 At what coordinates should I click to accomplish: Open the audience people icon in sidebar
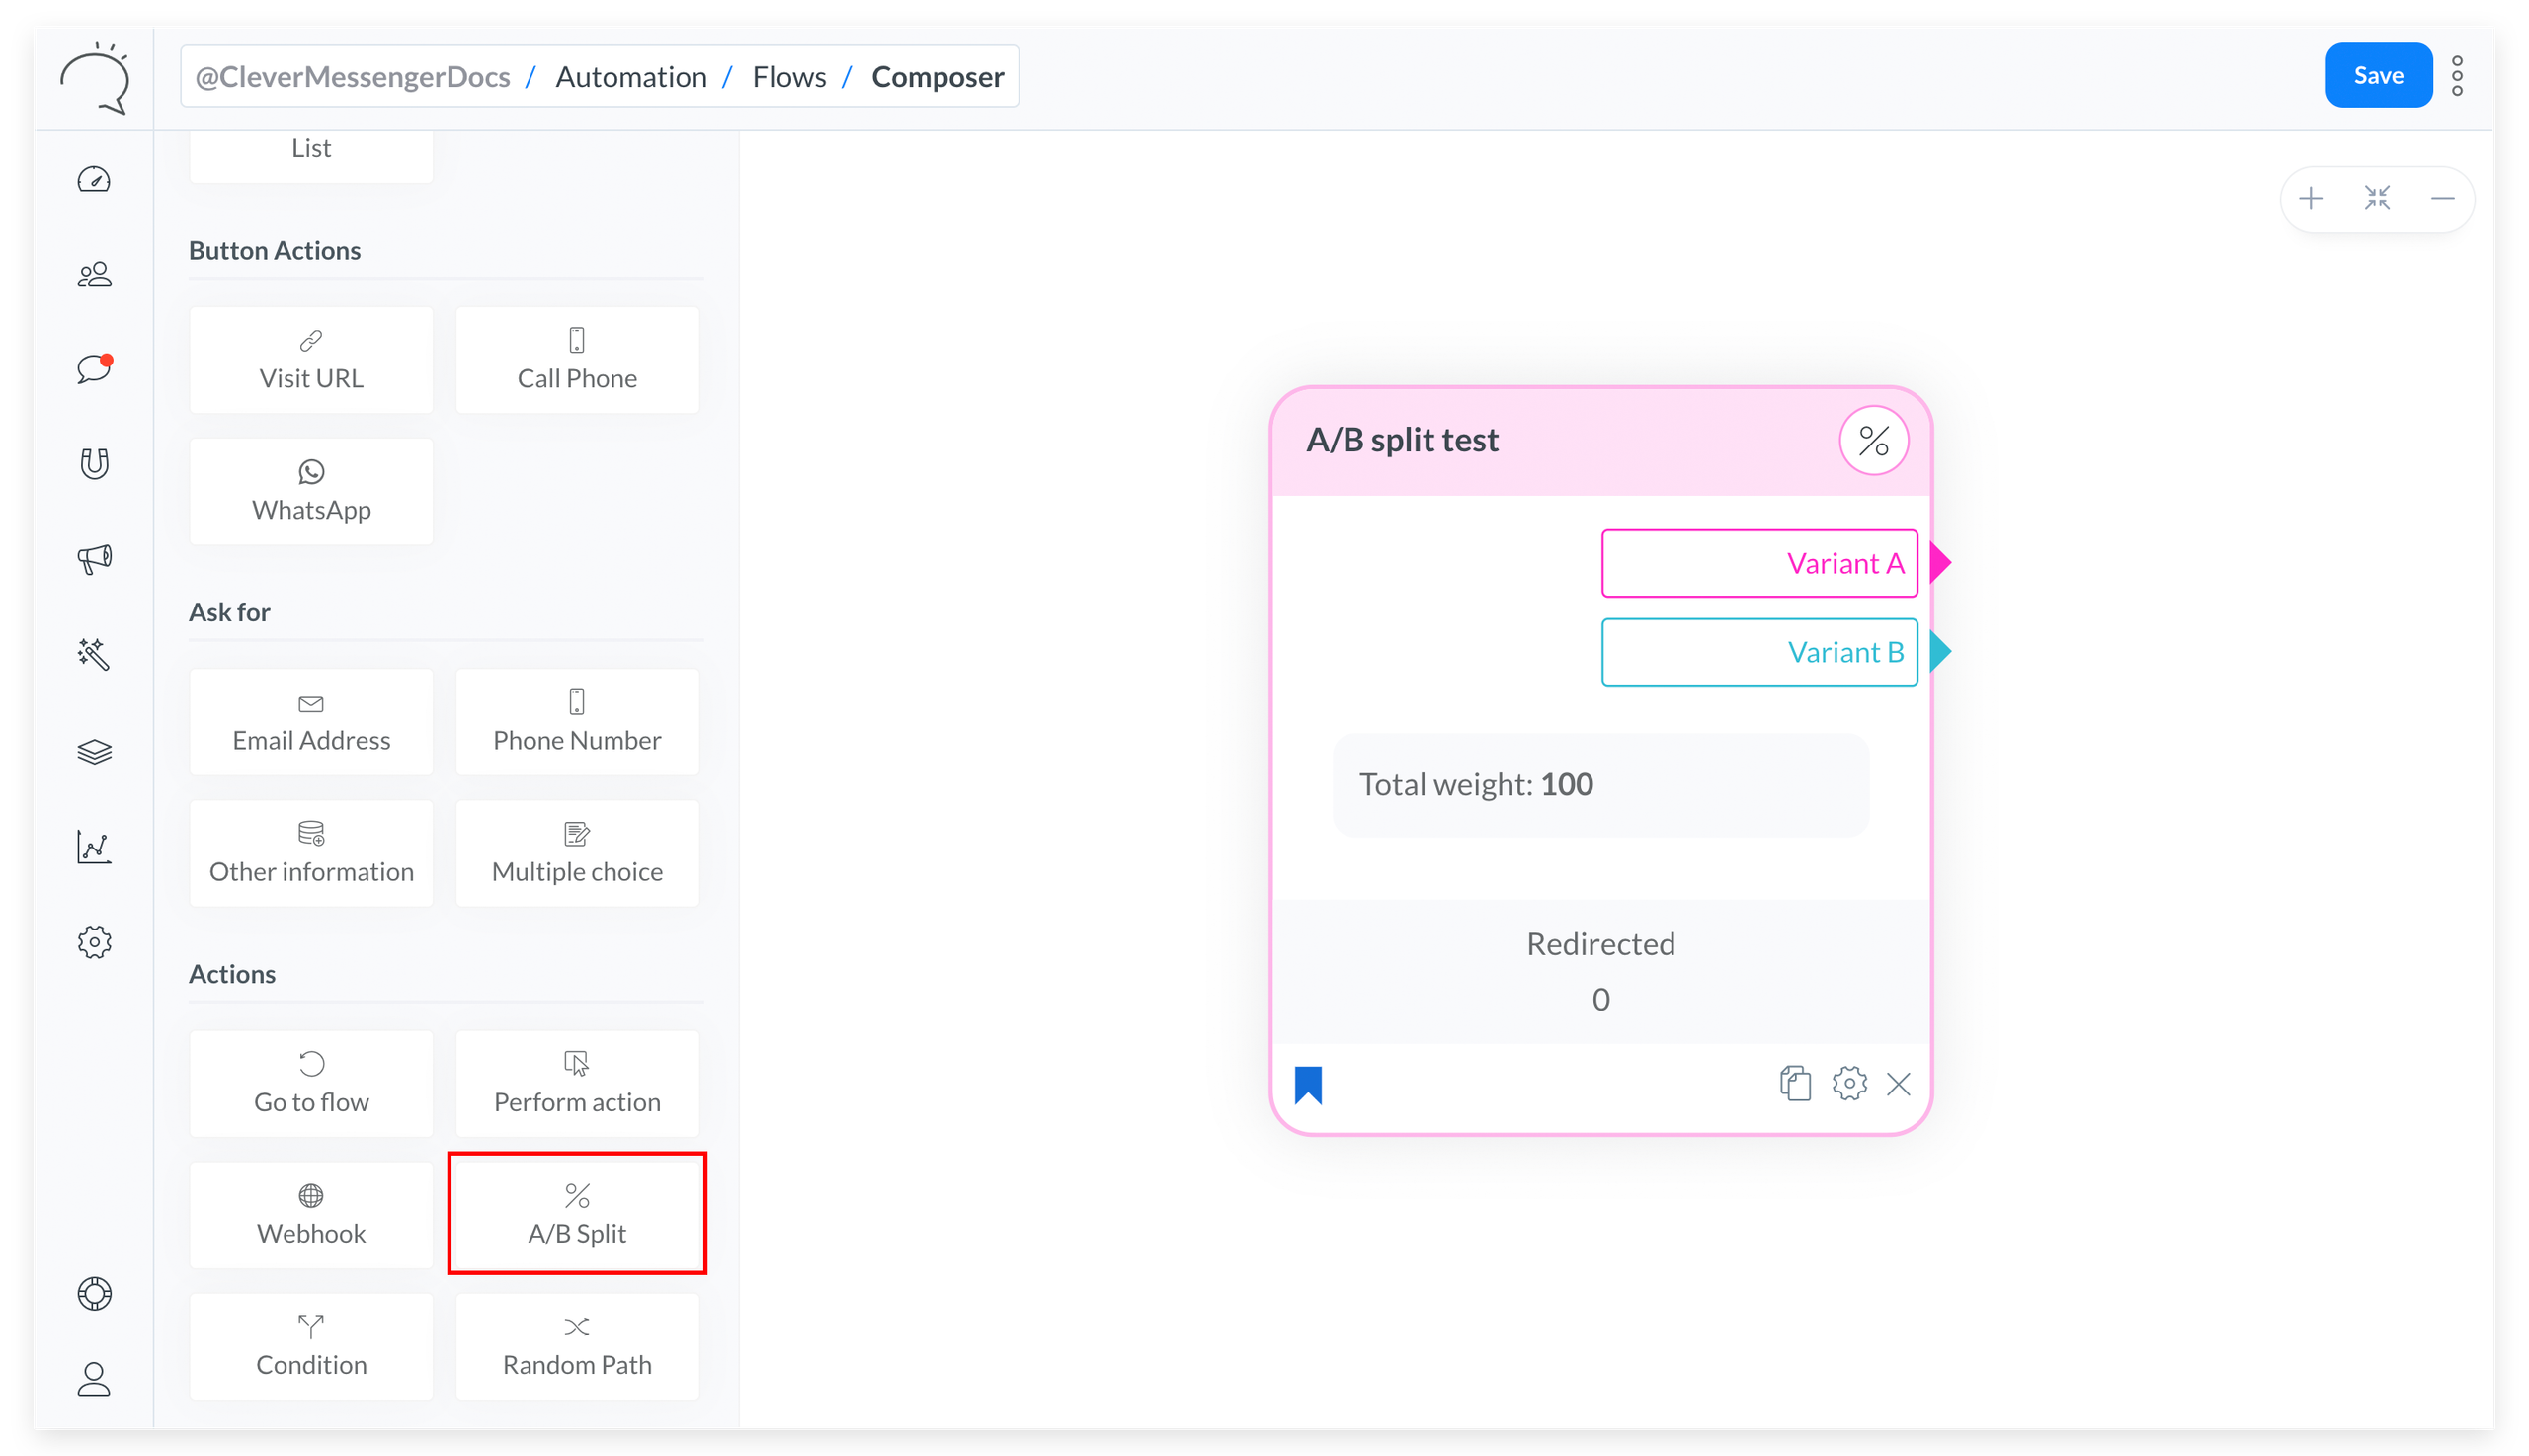point(94,274)
